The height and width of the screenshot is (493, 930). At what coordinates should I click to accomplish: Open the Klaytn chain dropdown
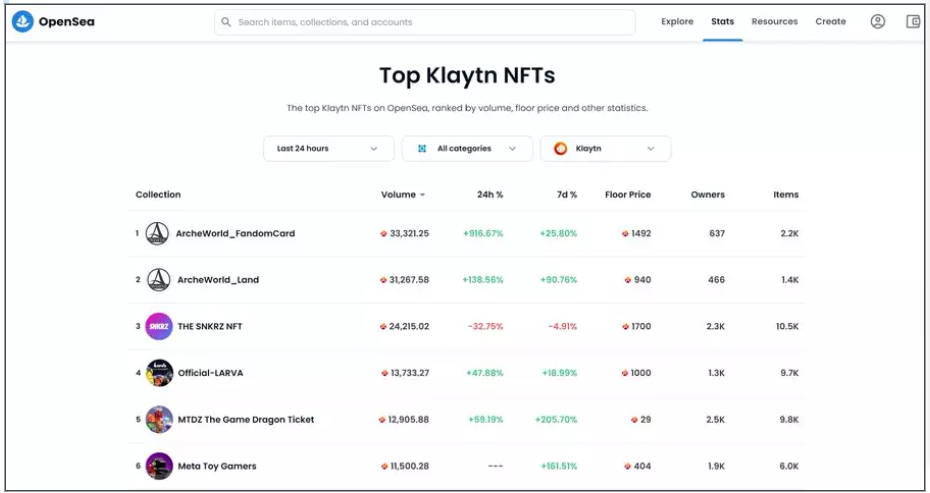(x=606, y=148)
